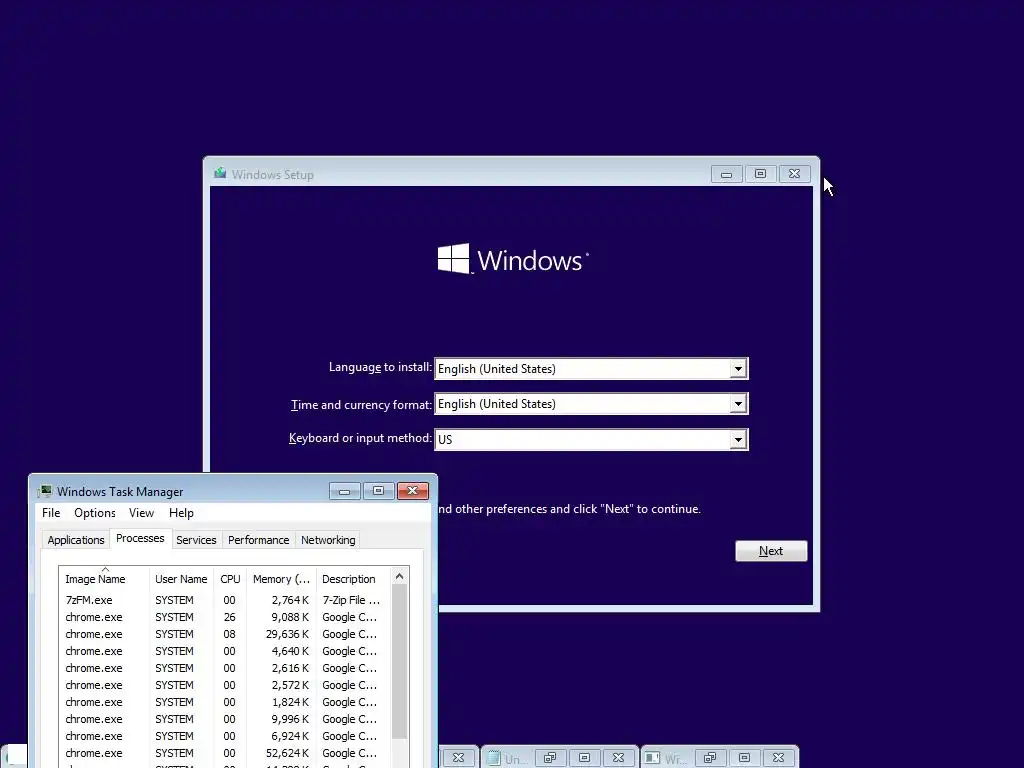
Task: Open the File menu in Task Manager
Action: [51, 513]
